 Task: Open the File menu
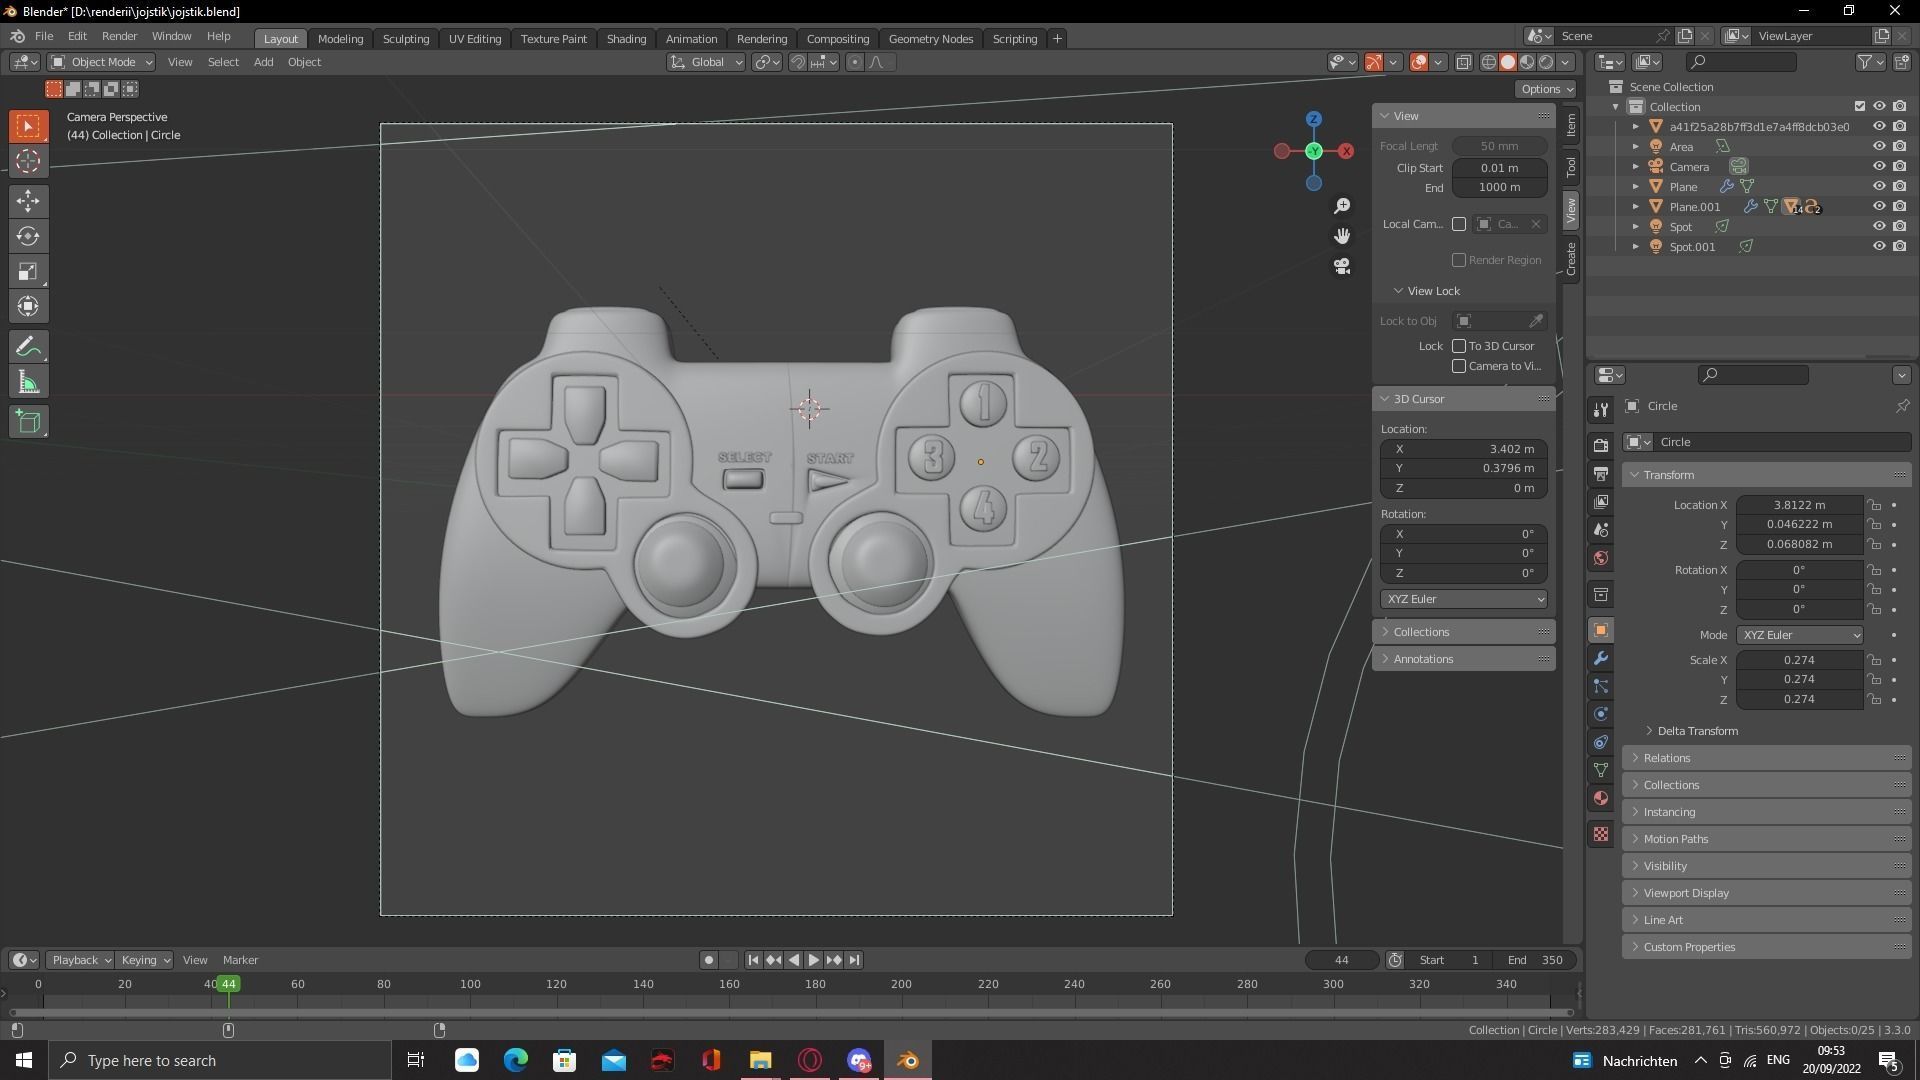(44, 36)
